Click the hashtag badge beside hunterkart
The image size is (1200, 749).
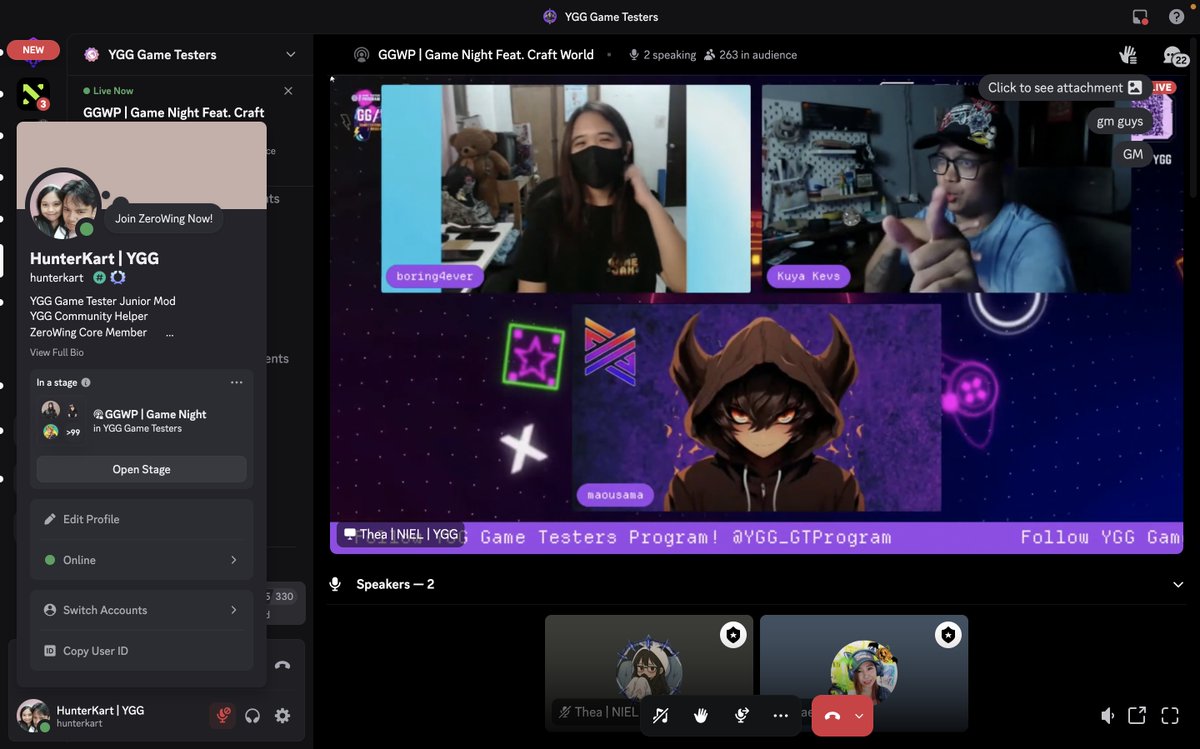99,277
